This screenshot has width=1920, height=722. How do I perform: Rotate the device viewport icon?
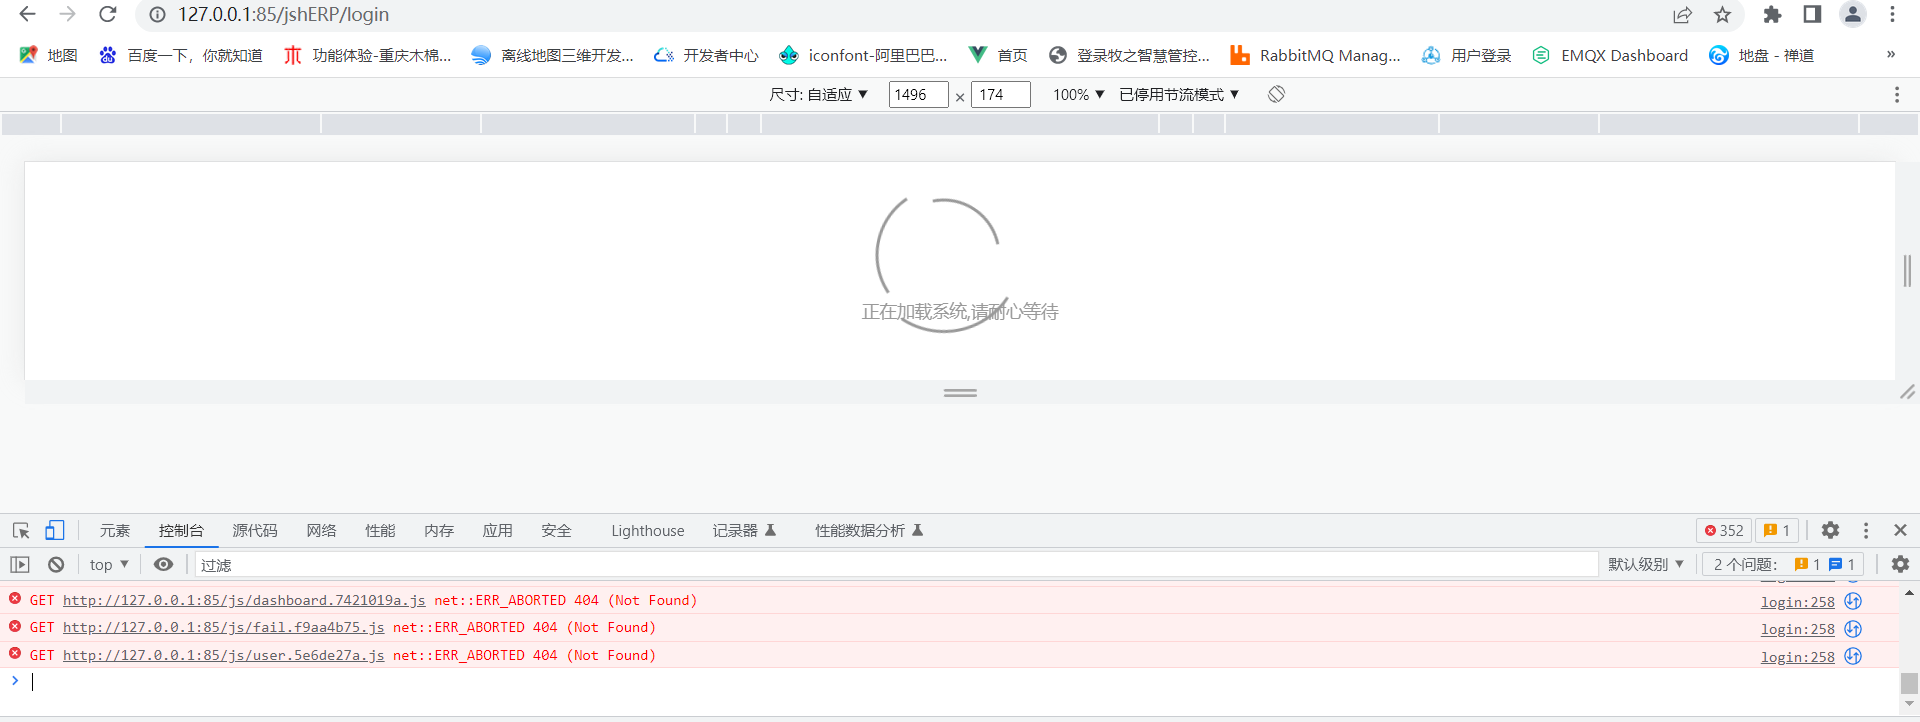[x=1276, y=94]
